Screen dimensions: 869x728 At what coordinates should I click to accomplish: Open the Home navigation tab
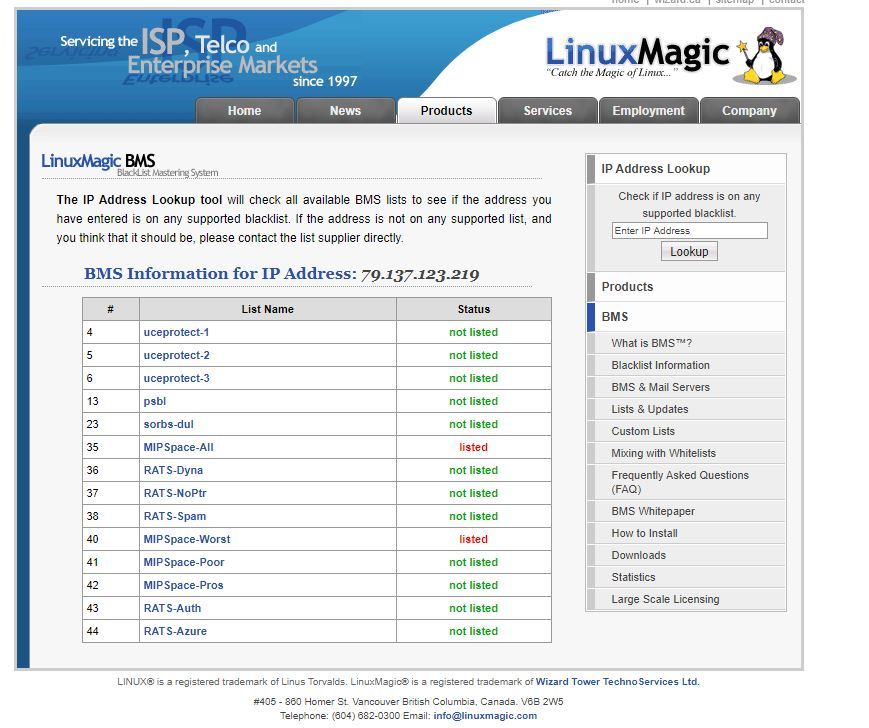(244, 111)
